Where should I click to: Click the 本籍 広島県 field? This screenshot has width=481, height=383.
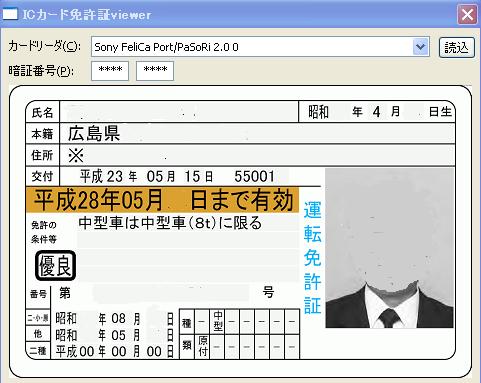point(257,134)
